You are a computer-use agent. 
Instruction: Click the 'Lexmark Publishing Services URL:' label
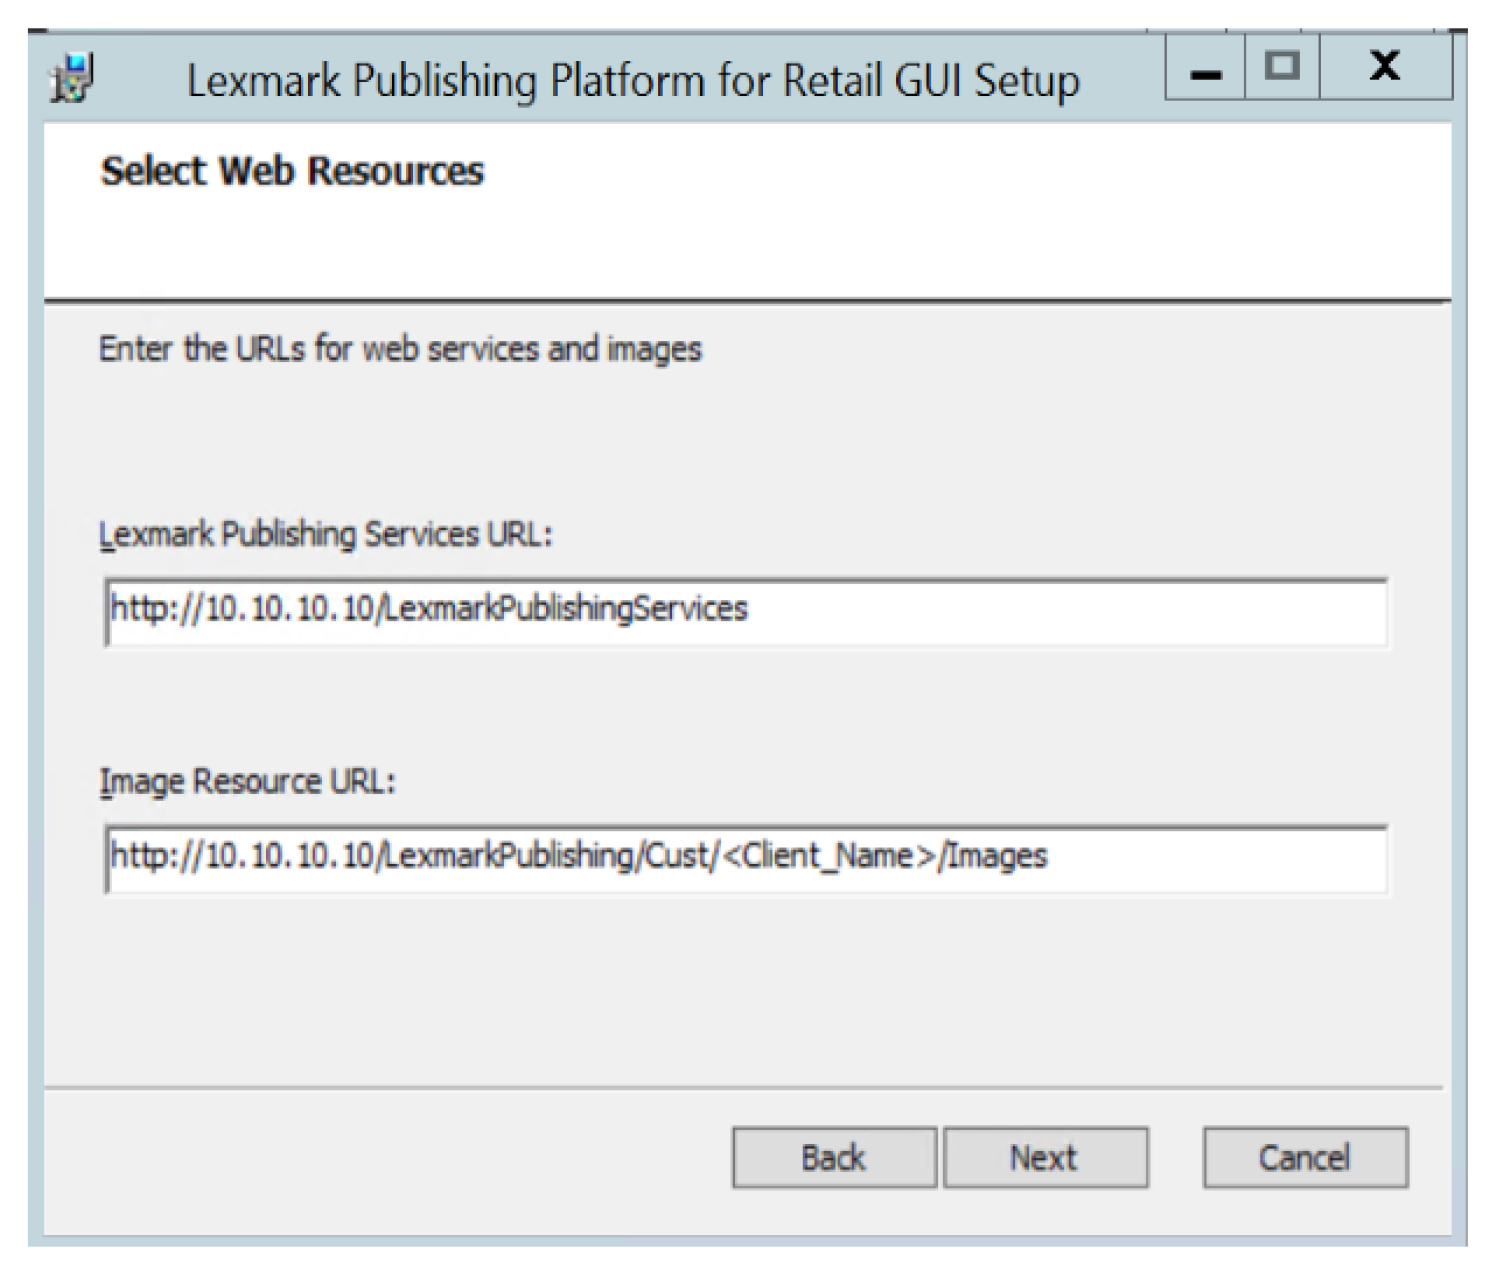tap(326, 535)
